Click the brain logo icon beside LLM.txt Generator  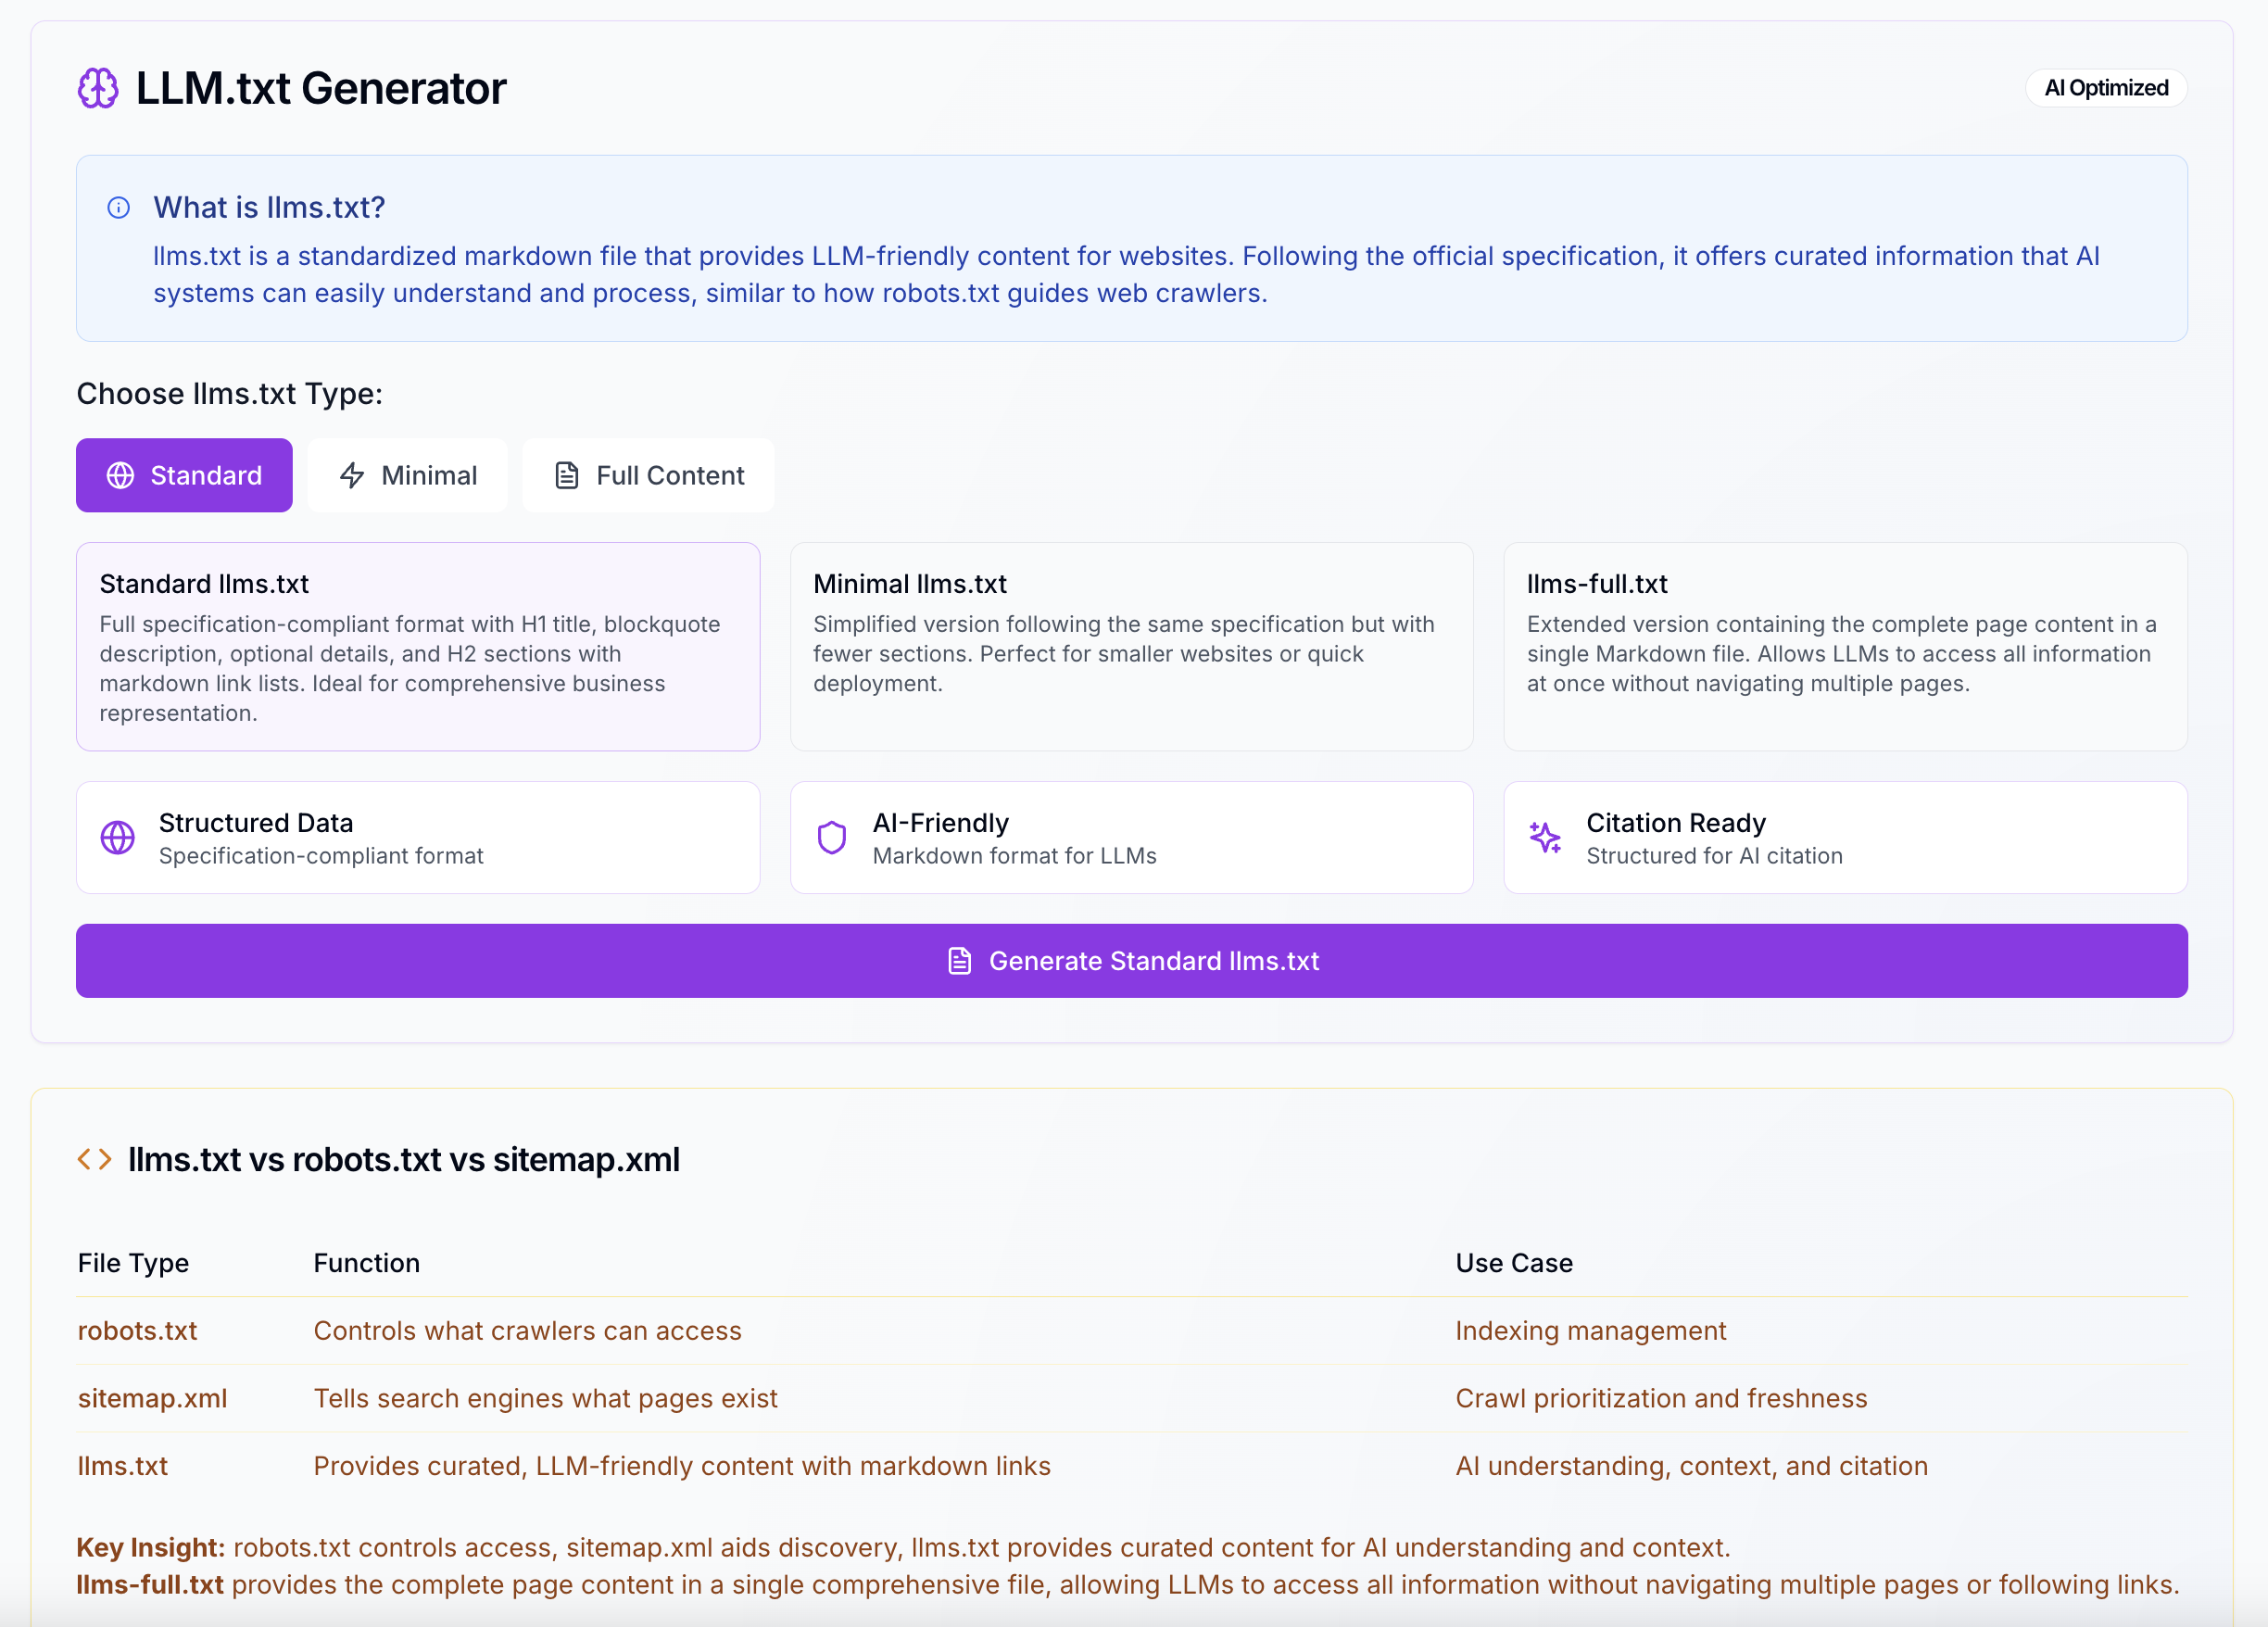98,88
